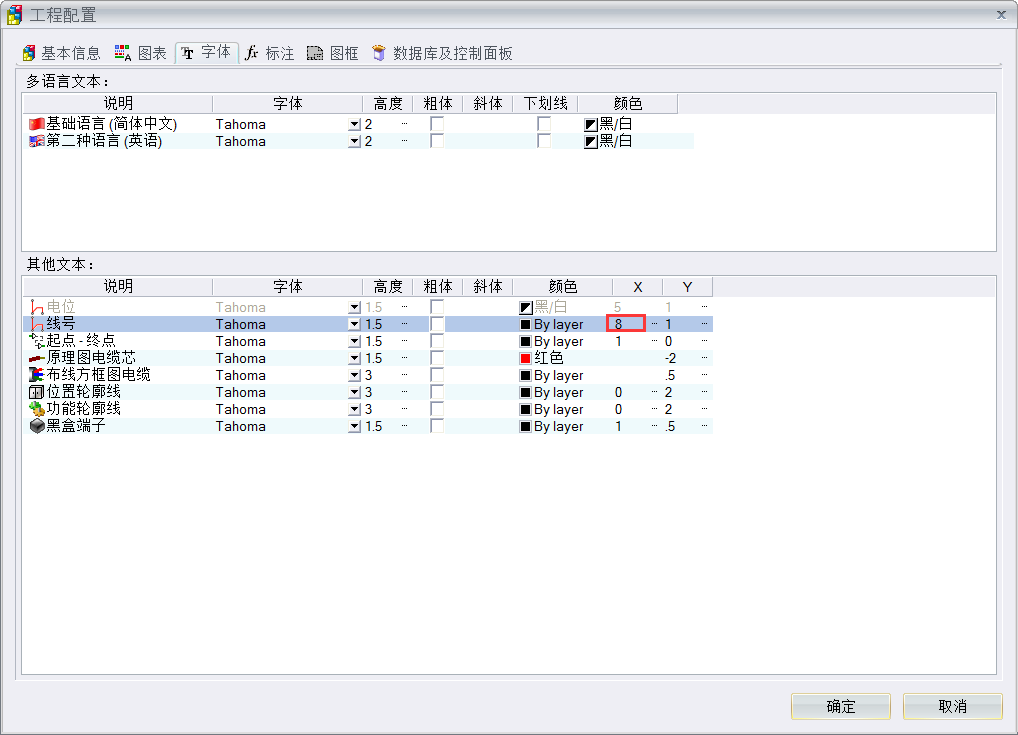Toggle bold for 第二种语言 (英语)
Screen dimensions: 1018x735
coord(437,141)
